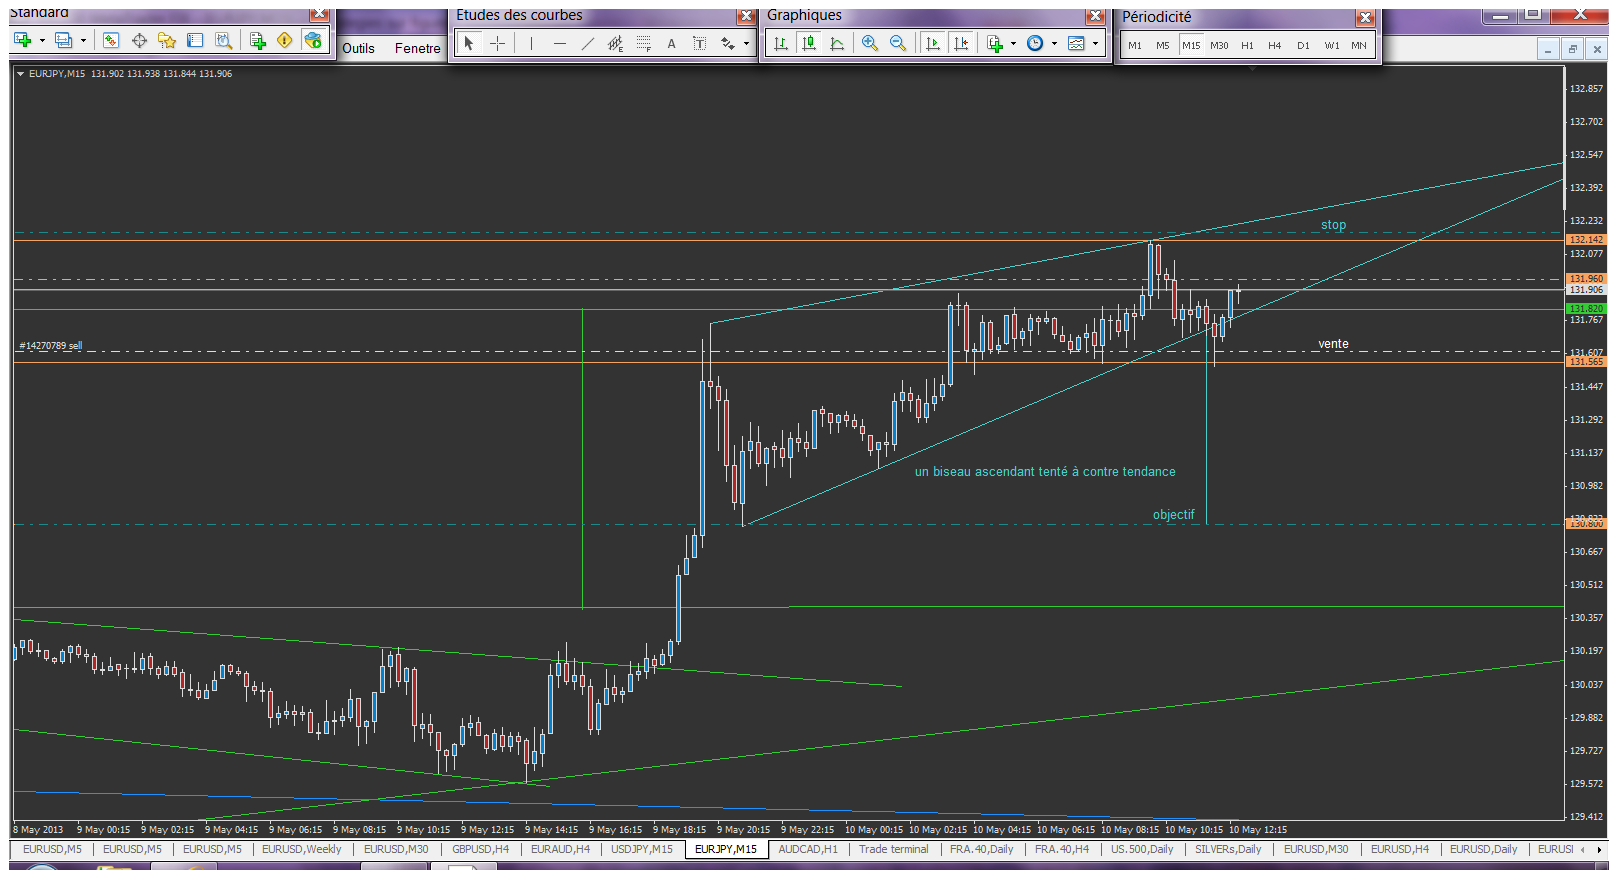The height and width of the screenshot is (870, 1618).
Task: Click the periods clock icon
Action: [x=1035, y=43]
